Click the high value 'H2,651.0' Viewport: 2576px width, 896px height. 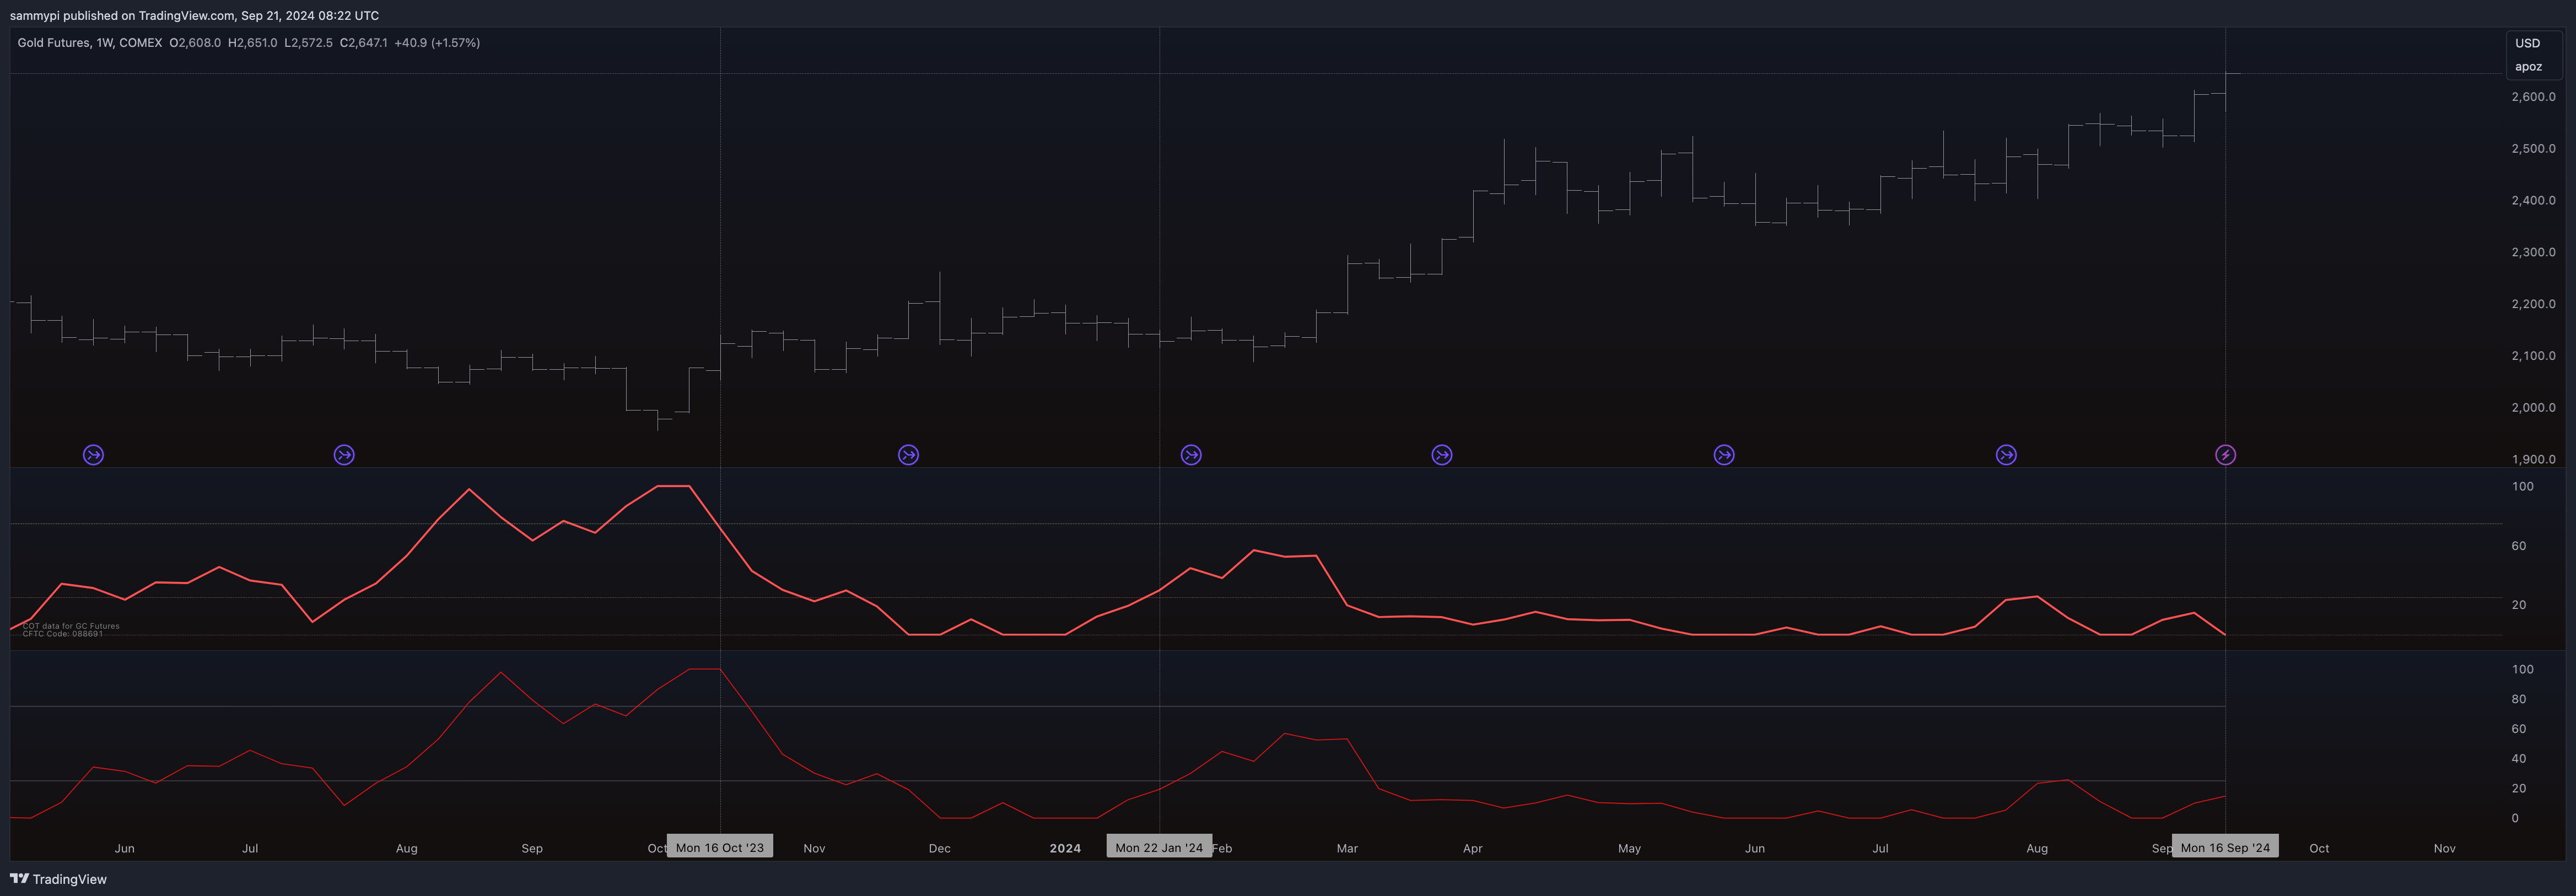(x=253, y=43)
